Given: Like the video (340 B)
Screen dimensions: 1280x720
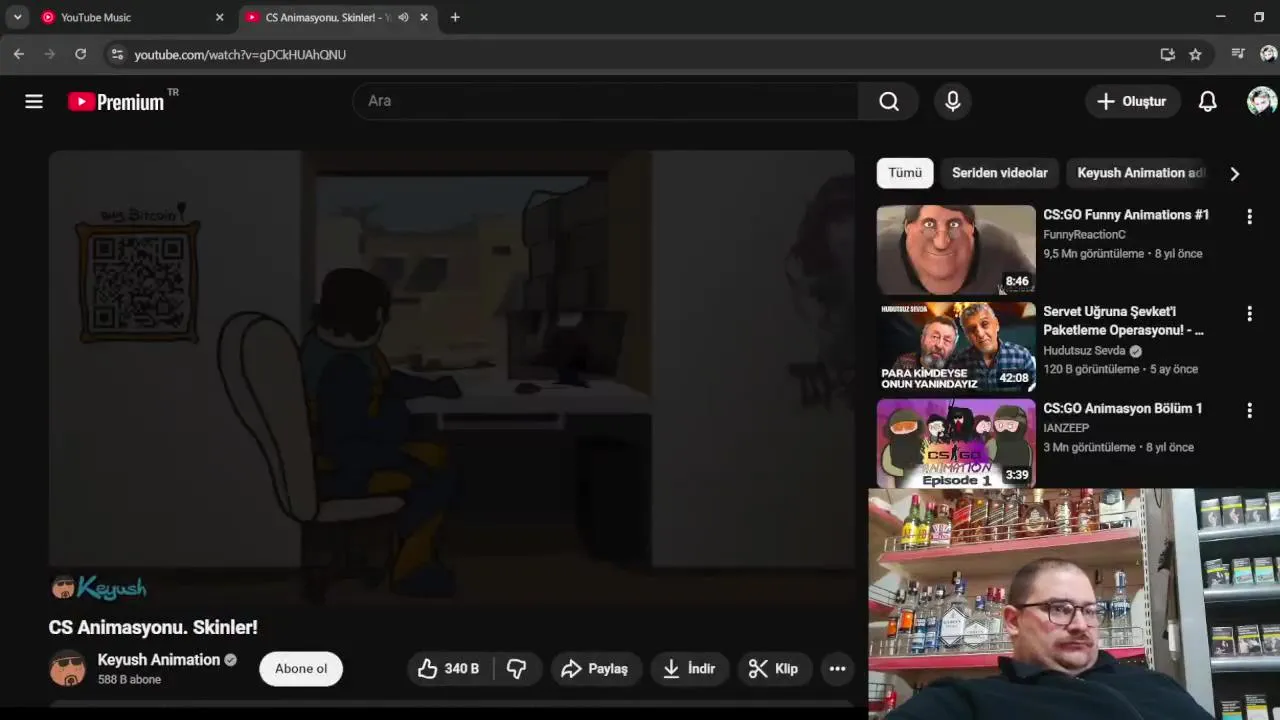Looking at the screenshot, I should tap(449, 669).
